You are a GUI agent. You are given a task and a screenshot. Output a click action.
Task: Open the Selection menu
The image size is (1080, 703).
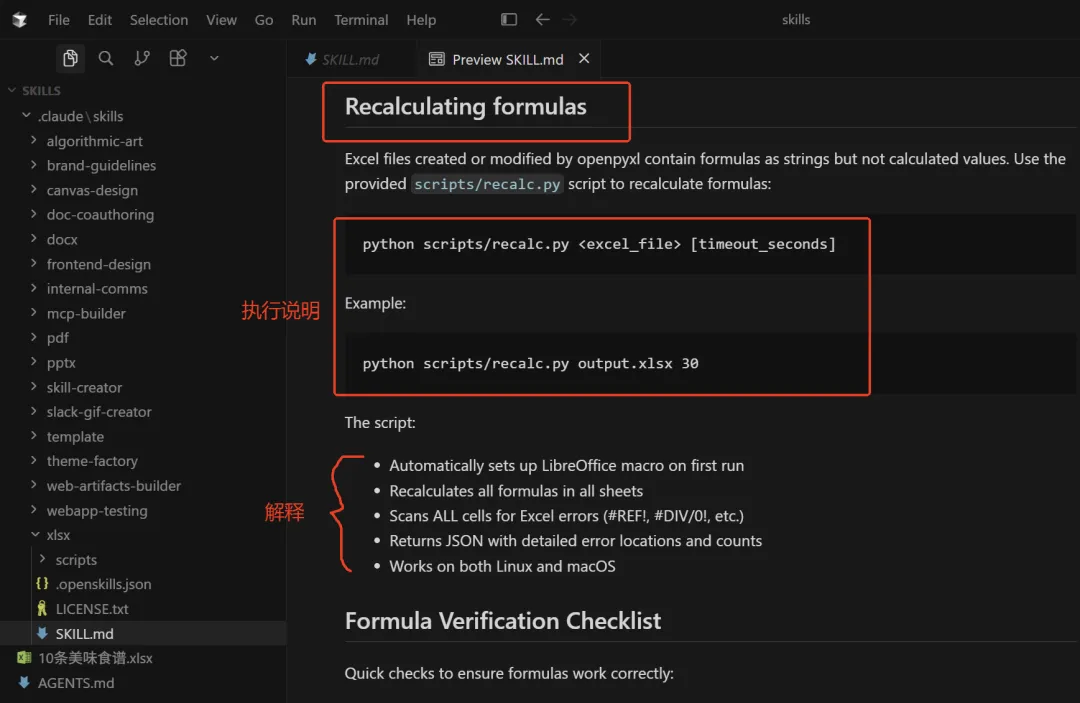pos(159,20)
